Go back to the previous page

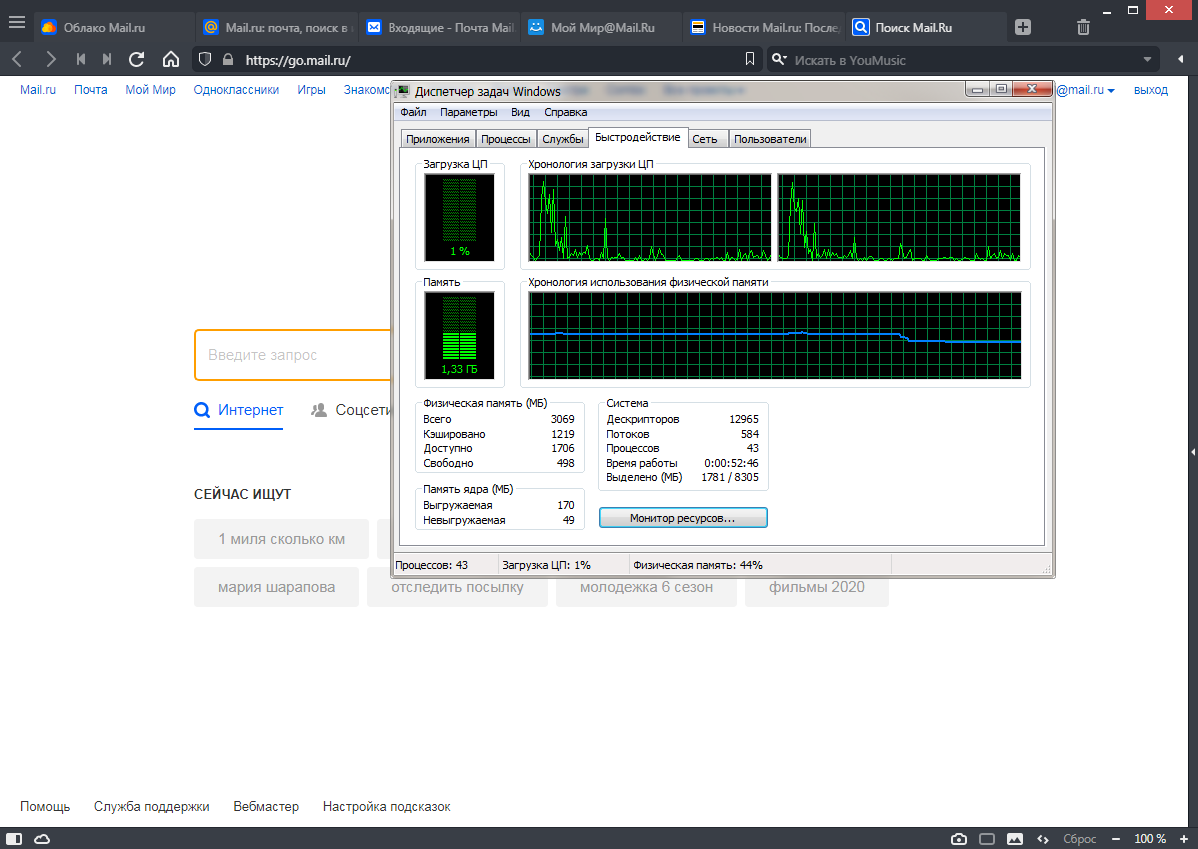18,60
